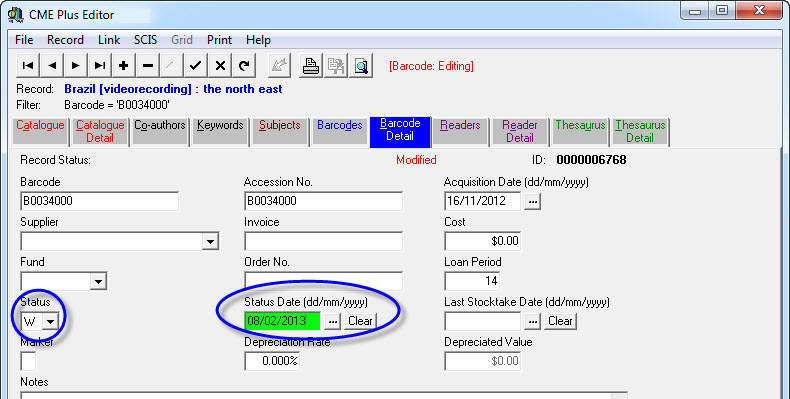This screenshot has height=399, width=790.
Task: Click the Order No. field
Action: pyautogui.click(x=323, y=281)
